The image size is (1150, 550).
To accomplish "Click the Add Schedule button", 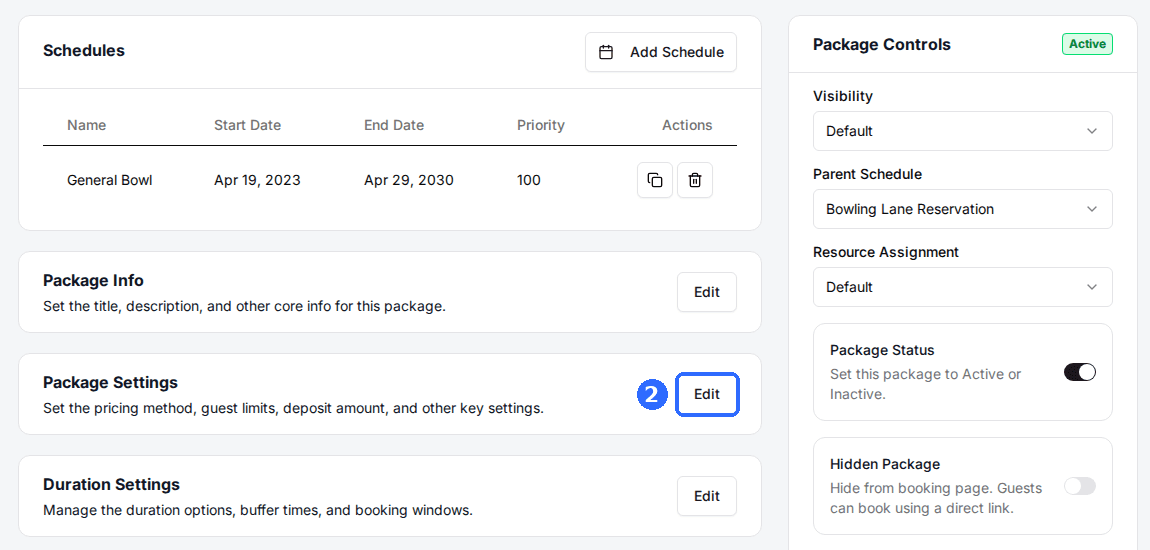I will [661, 52].
